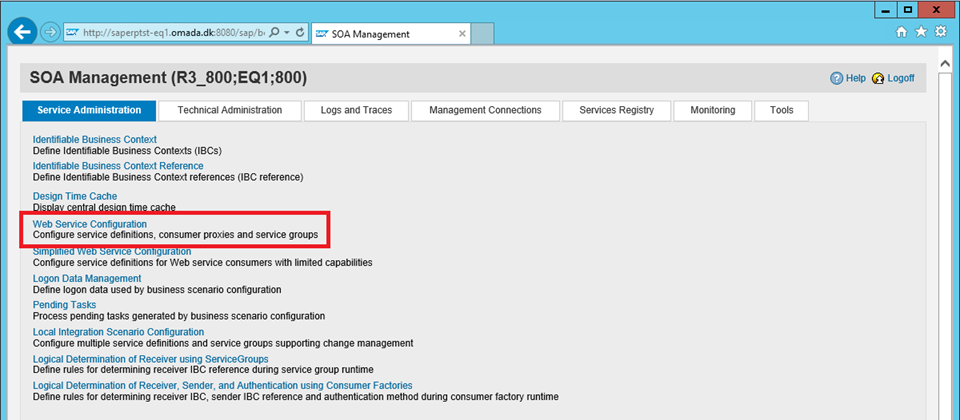The image size is (960, 420).
Task: Switch to the Tools tab
Action: pyautogui.click(x=782, y=110)
